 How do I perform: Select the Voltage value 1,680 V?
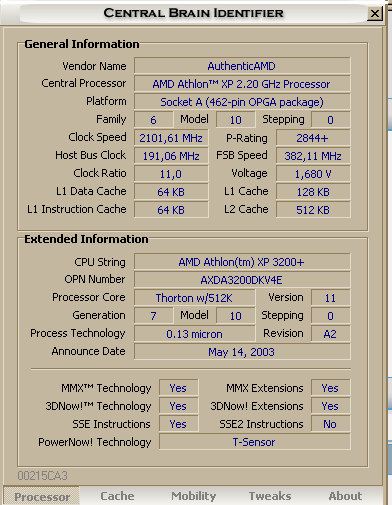point(313,174)
